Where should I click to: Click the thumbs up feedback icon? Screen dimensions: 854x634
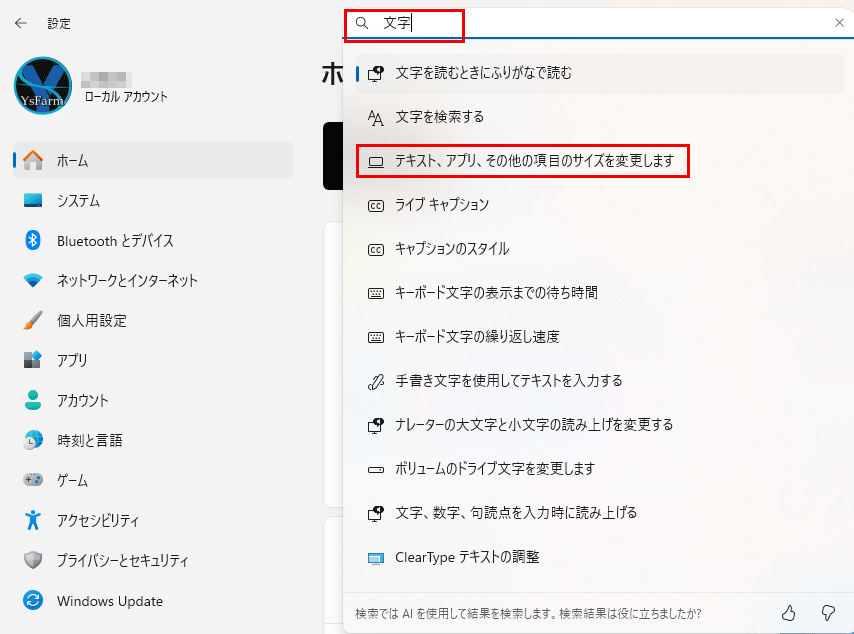pyautogui.click(x=788, y=612)
